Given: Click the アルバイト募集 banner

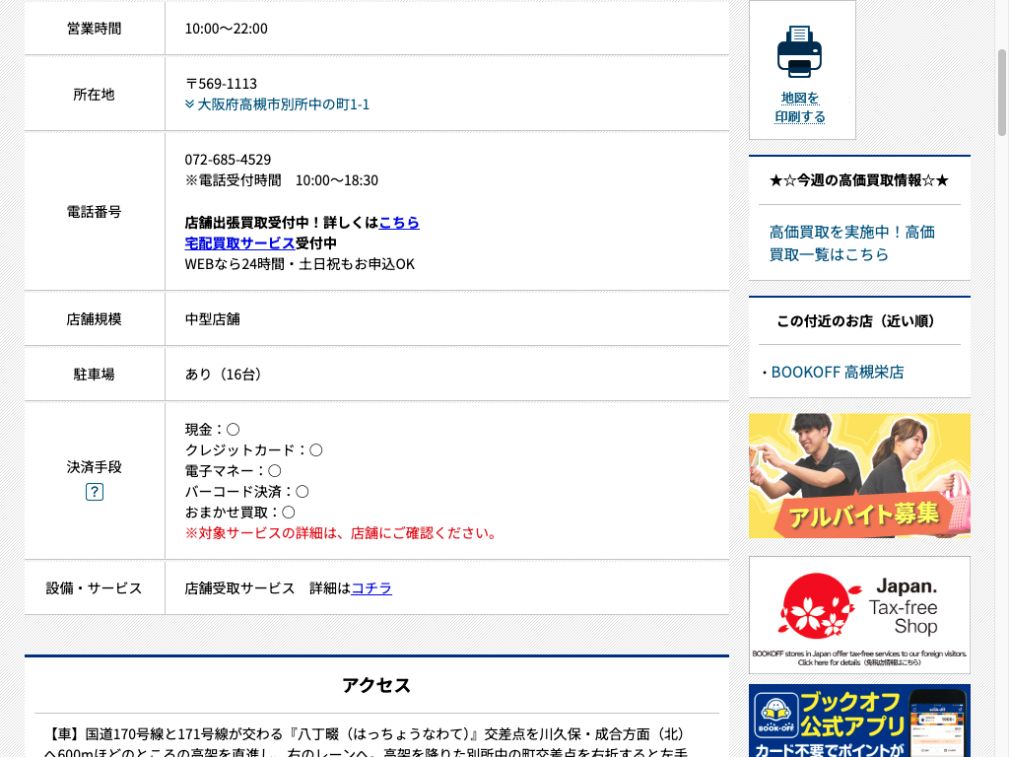Looking at the screenshot, I should coord(860,476).
